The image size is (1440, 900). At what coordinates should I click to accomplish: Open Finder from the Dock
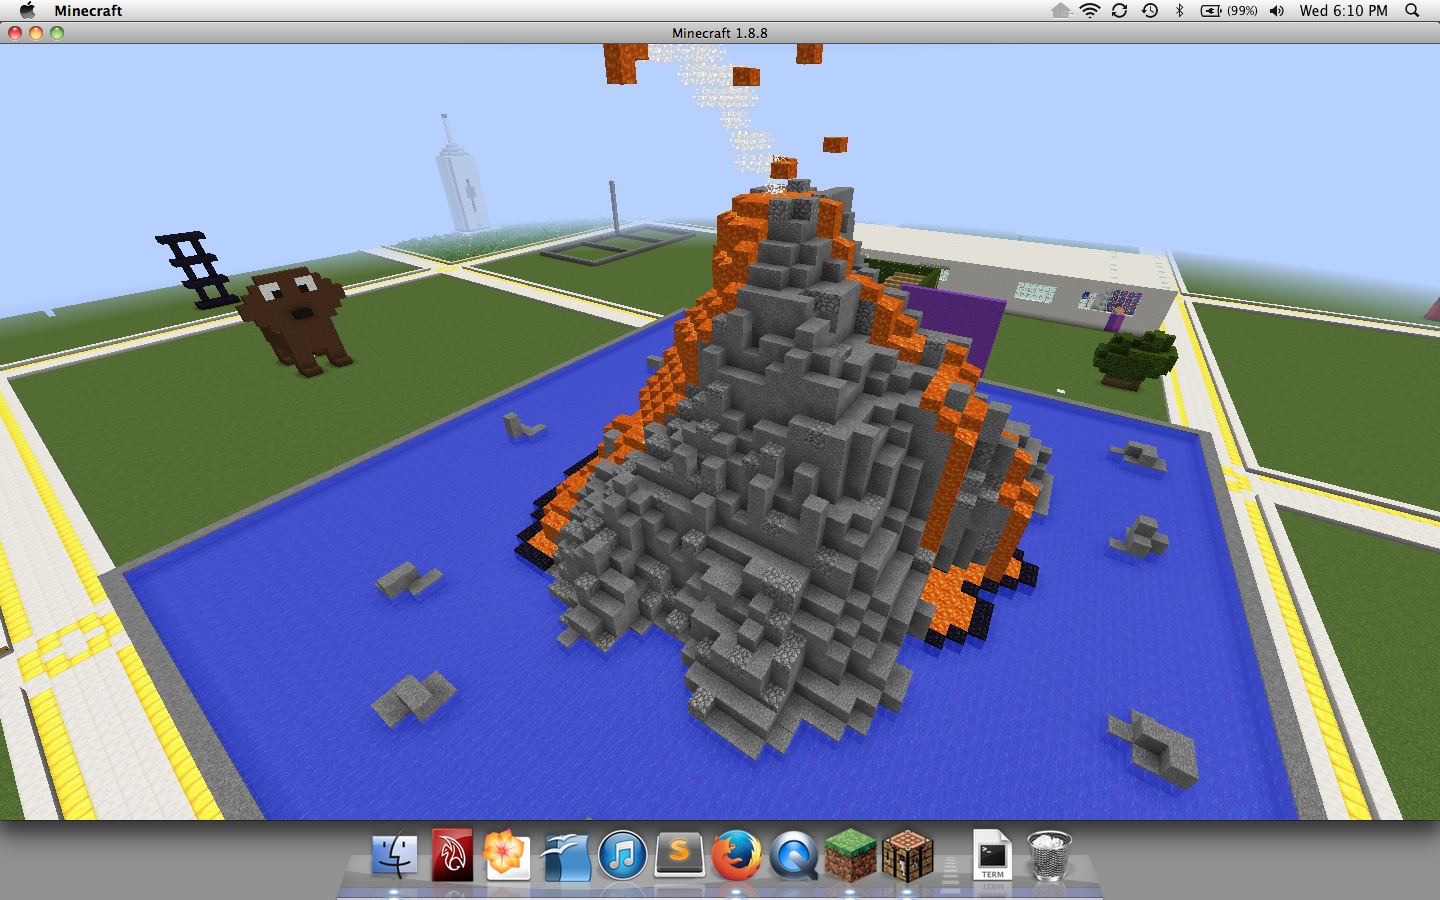pos(395,856)
